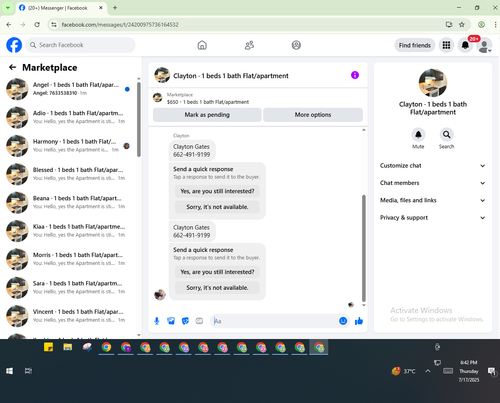Screen dimensions: 500x403
Task: Click the Chrome address bar URL
Action: click(120, 25)
